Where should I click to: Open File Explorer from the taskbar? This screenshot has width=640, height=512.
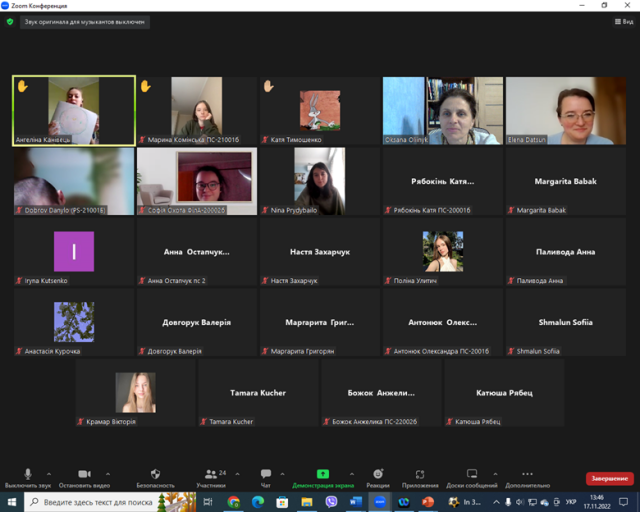(x=307, y=502)
